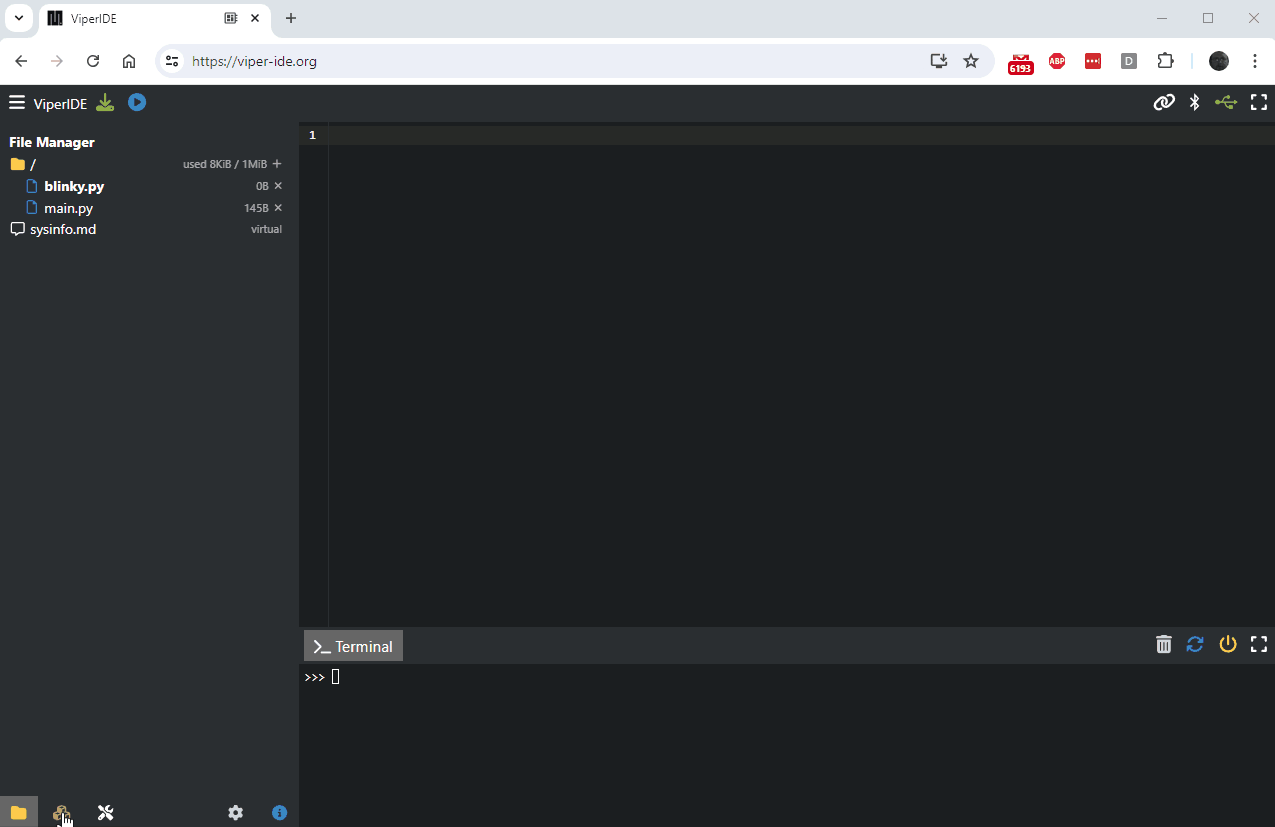Image resolution: width=1275 pixels, height=827 pixels.
Task: Expand the editor to fullscreen
Action: (x=1258, y=101)
